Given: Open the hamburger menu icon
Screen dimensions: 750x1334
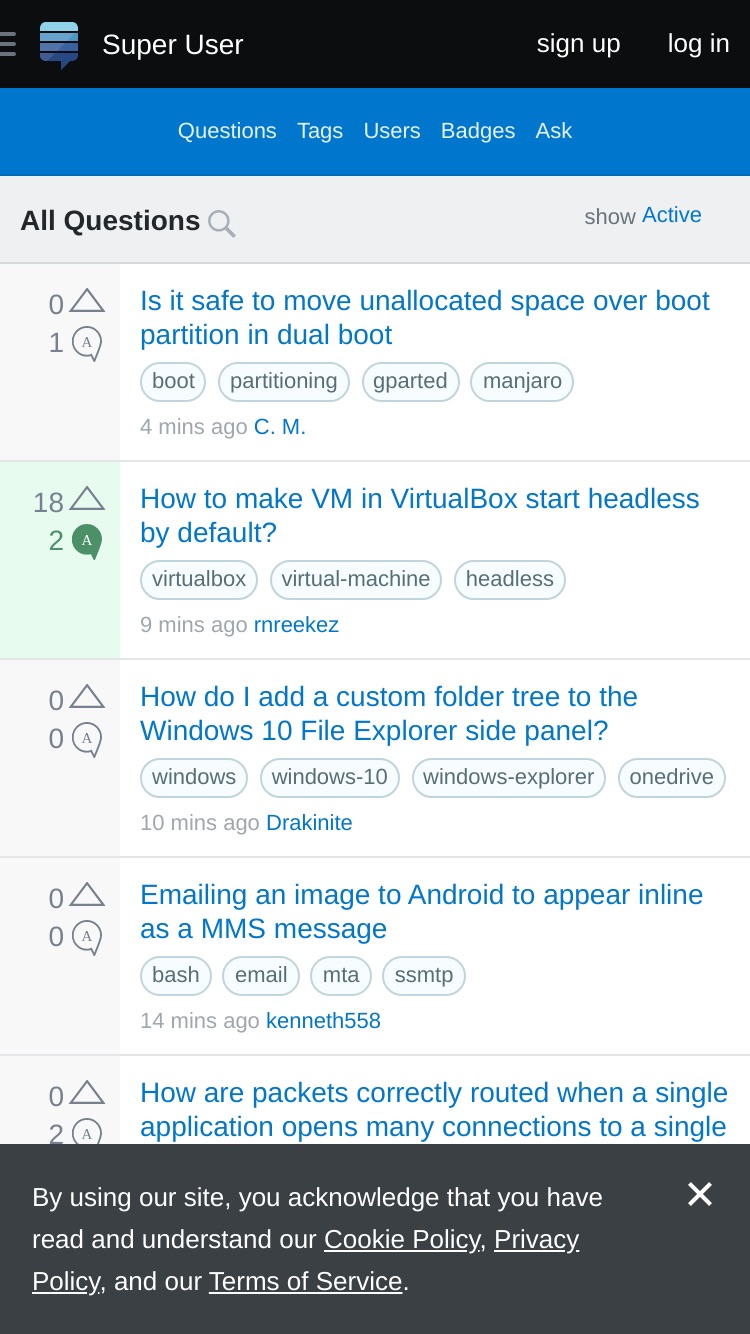Looking at the screenshot, I should 7,44.
